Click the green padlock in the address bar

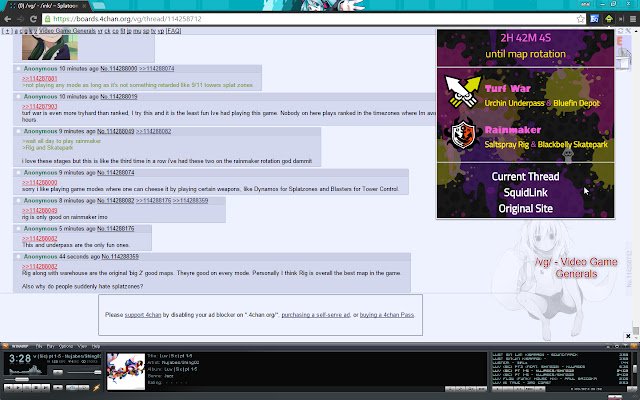click(x=47, y=19)
